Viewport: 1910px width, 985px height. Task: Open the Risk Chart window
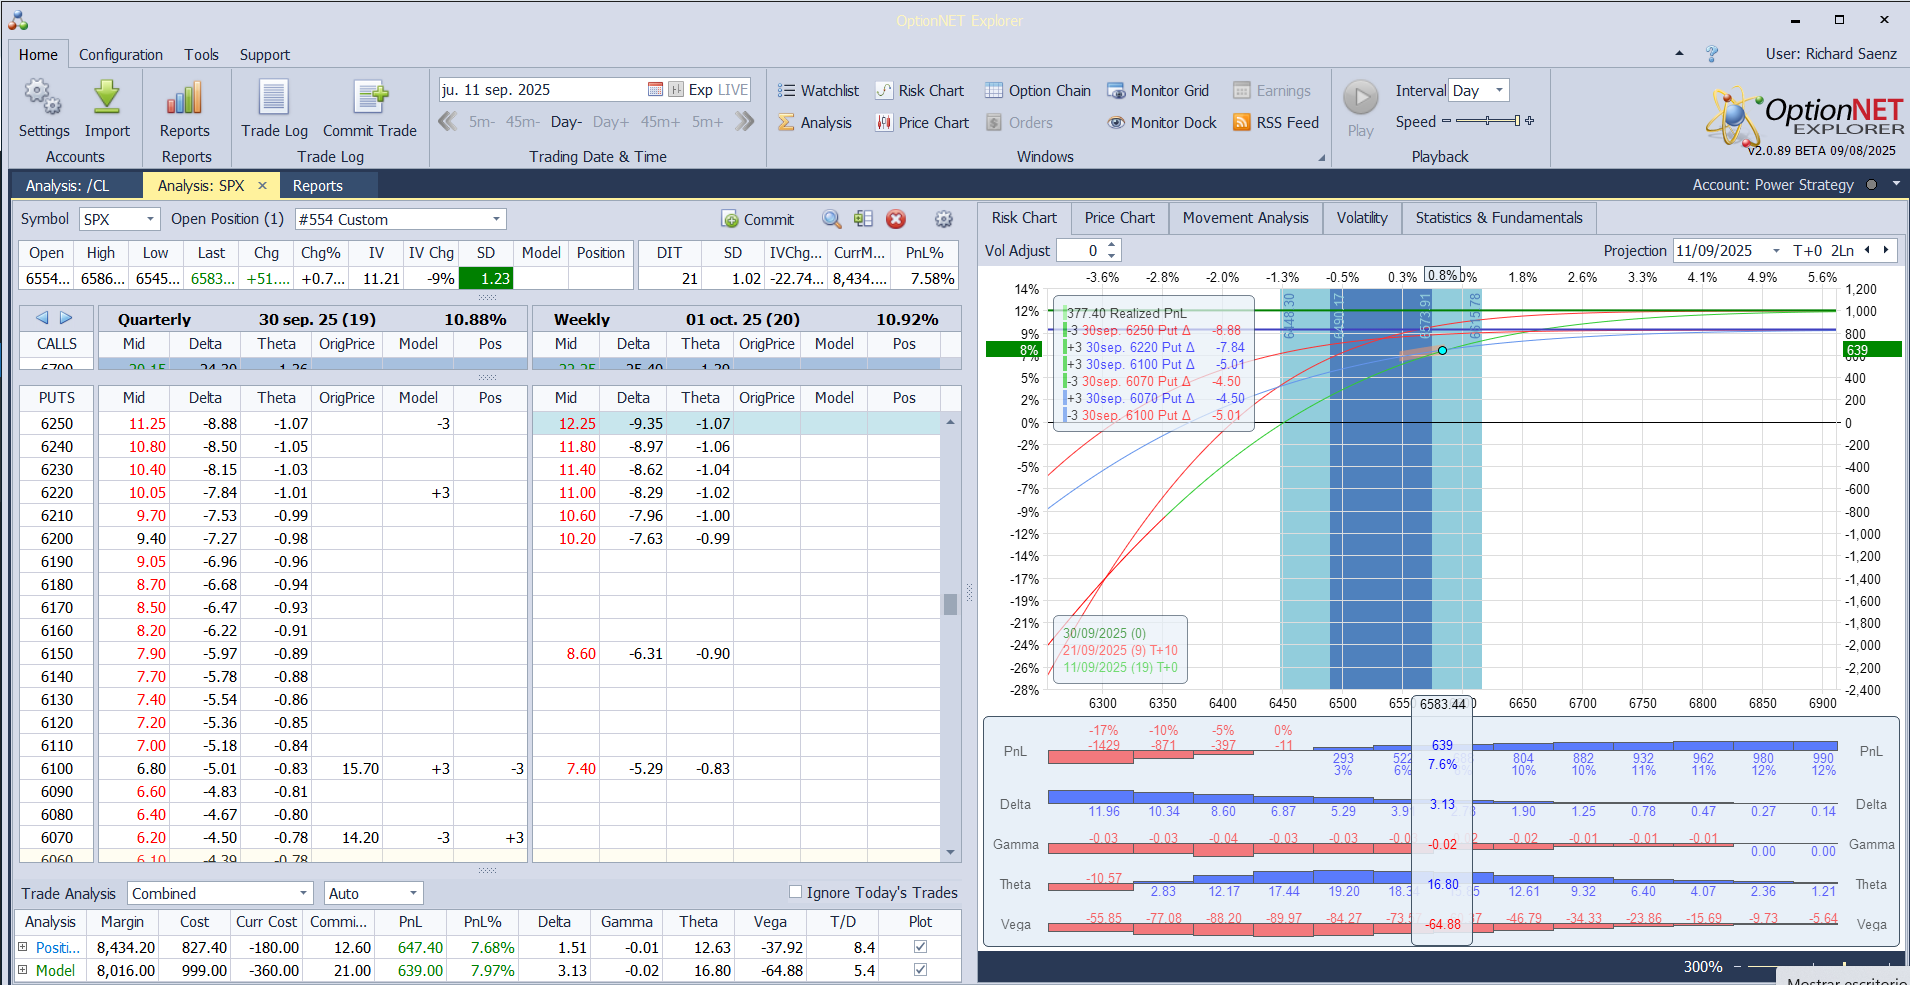click(920, 91)
